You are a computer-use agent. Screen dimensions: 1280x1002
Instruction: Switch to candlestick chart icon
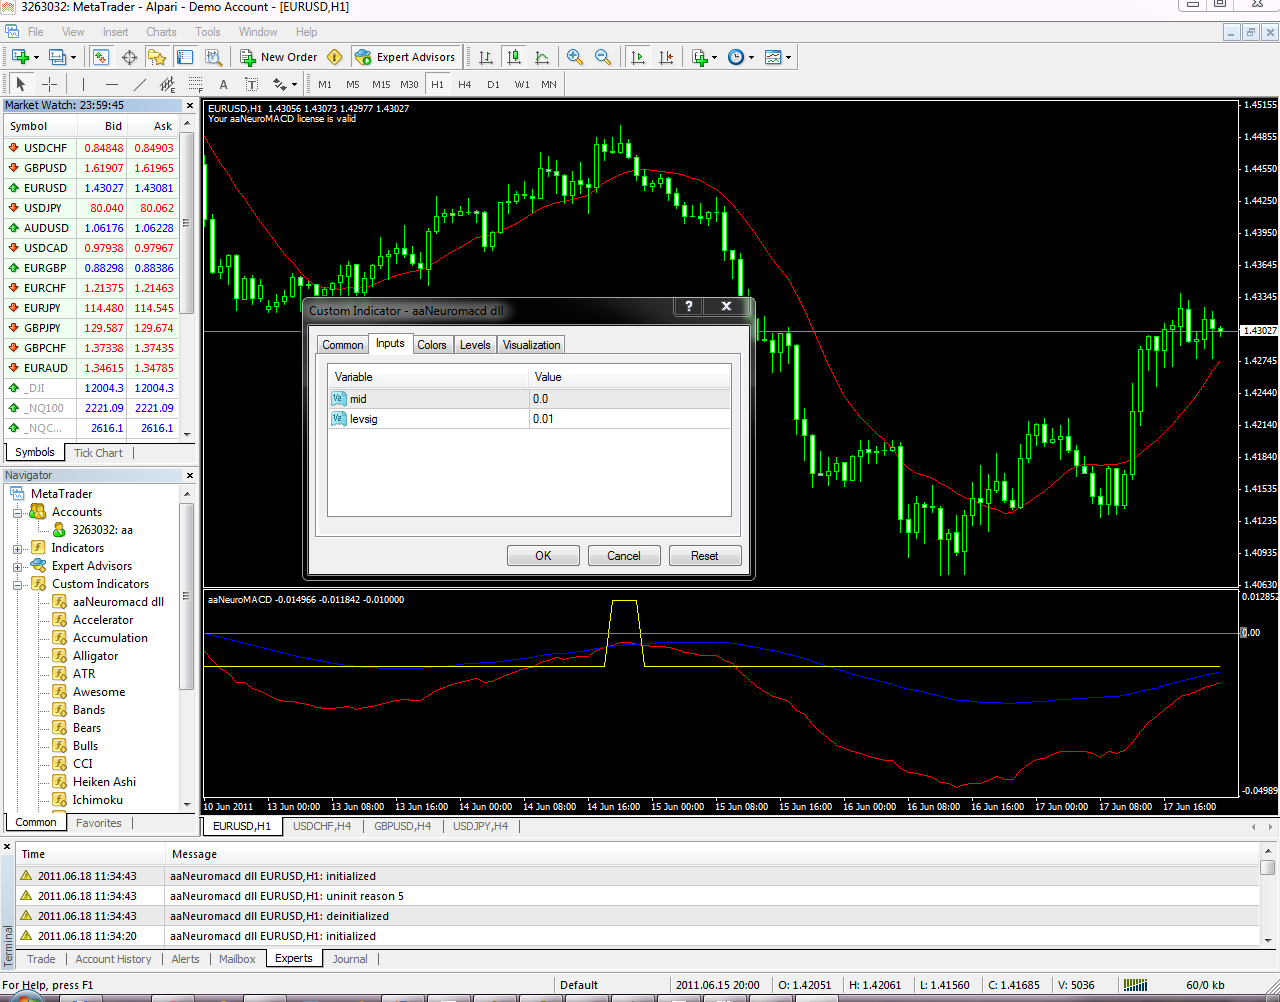tap(514, 57)
